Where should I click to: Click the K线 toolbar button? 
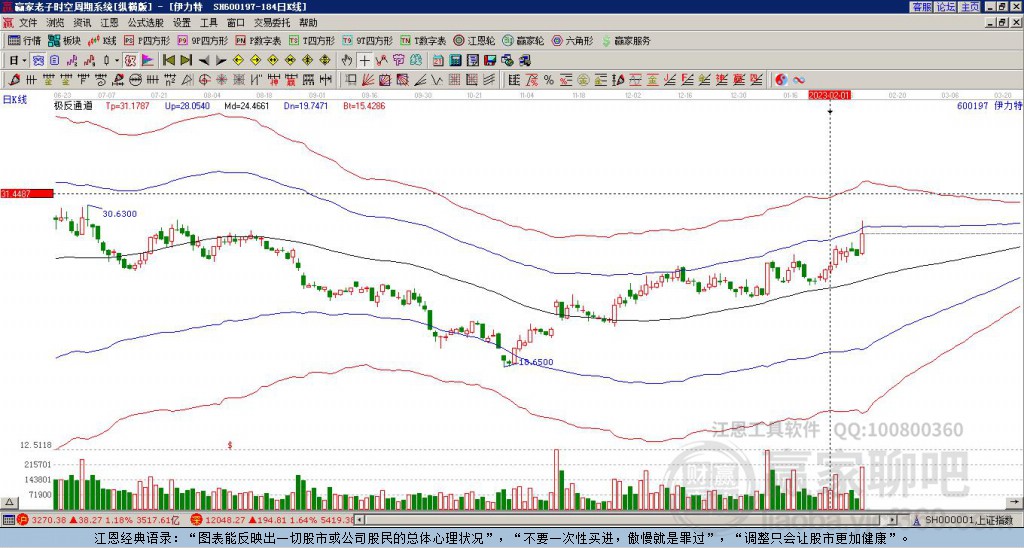[101, 40]
